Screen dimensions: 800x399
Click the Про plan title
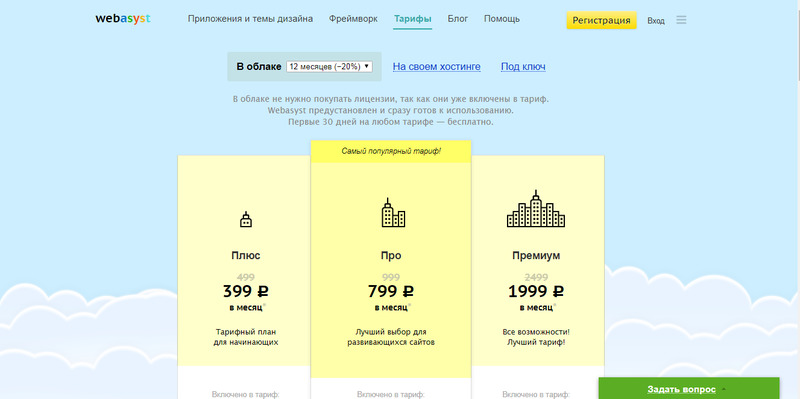pyautogui.click(x=391, y=256)
